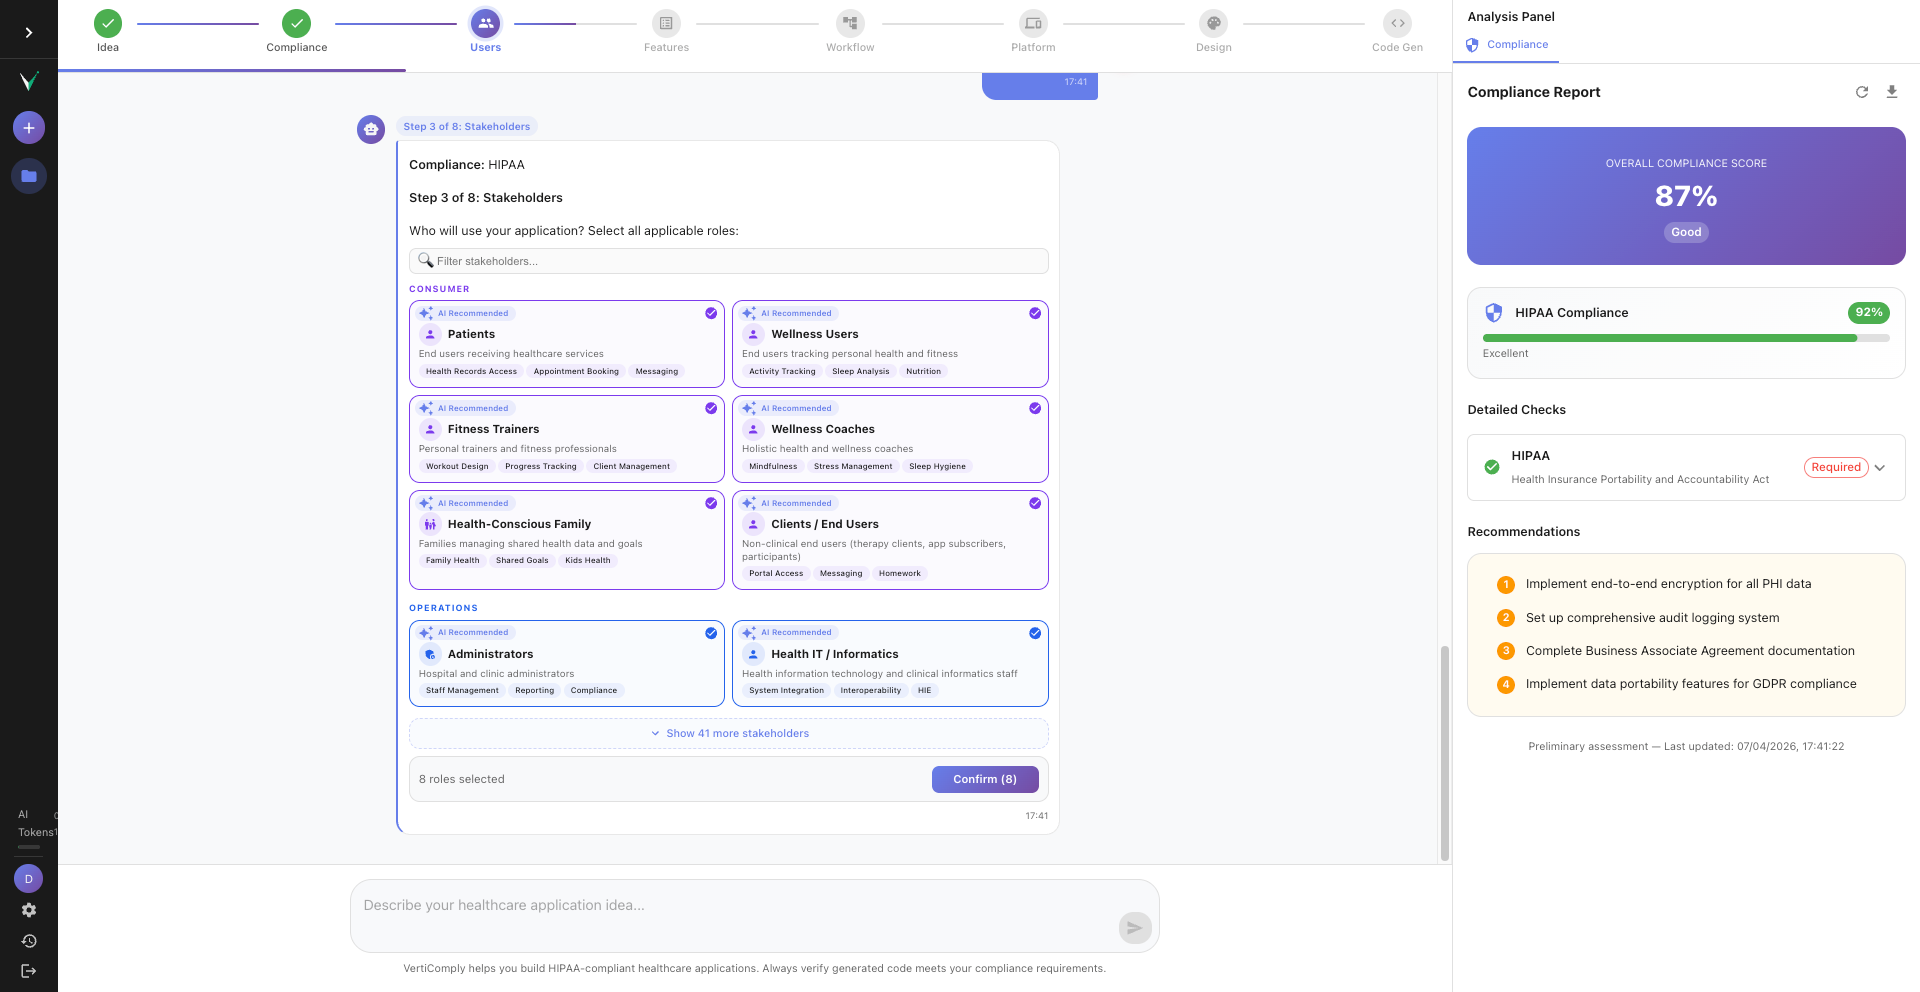Screen dimensions: 1920x992
Task: Select the Workflow step icon
Action: [849, 23]
